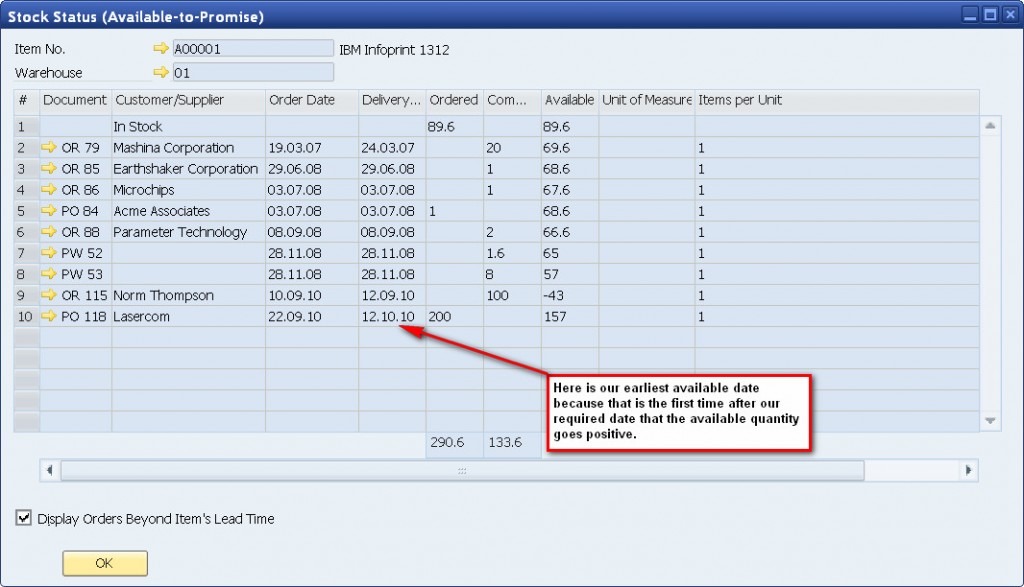Click link arrow for PO 84
1024x587 pixels.
[49, 211]
